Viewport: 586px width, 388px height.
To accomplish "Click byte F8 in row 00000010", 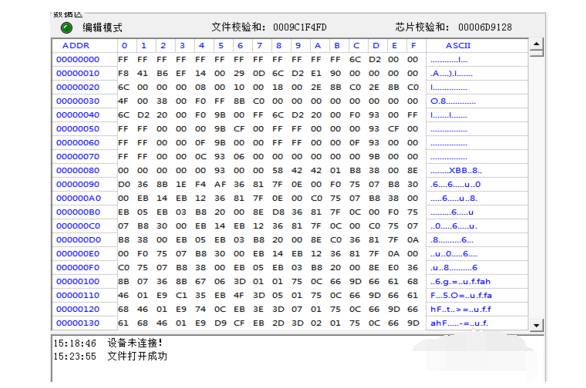I will 123,73.
